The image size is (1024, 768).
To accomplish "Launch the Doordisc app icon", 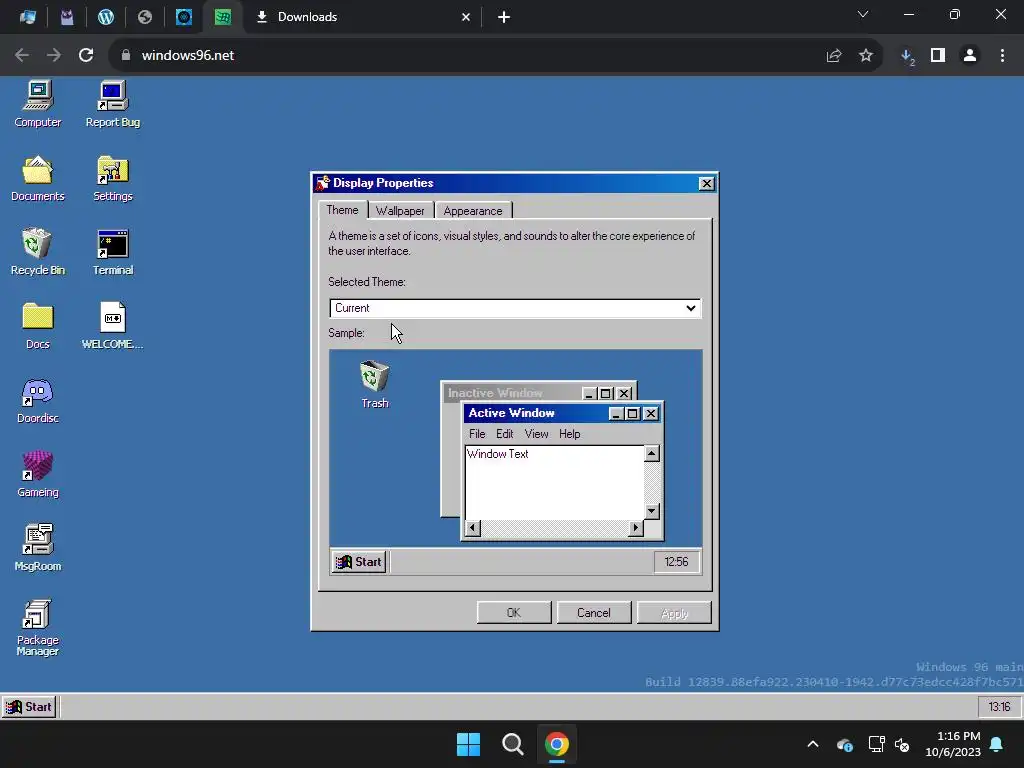I will click(x=37, y=400).
